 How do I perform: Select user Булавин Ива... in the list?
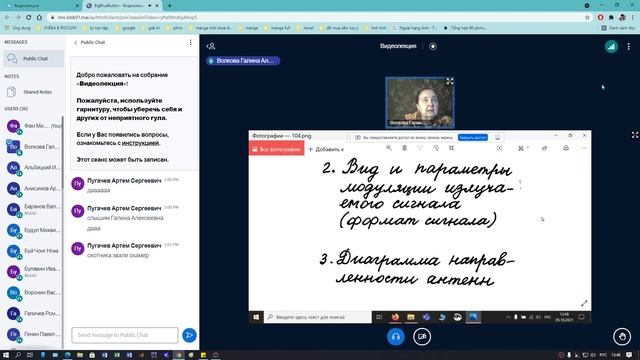pos(33,272)
